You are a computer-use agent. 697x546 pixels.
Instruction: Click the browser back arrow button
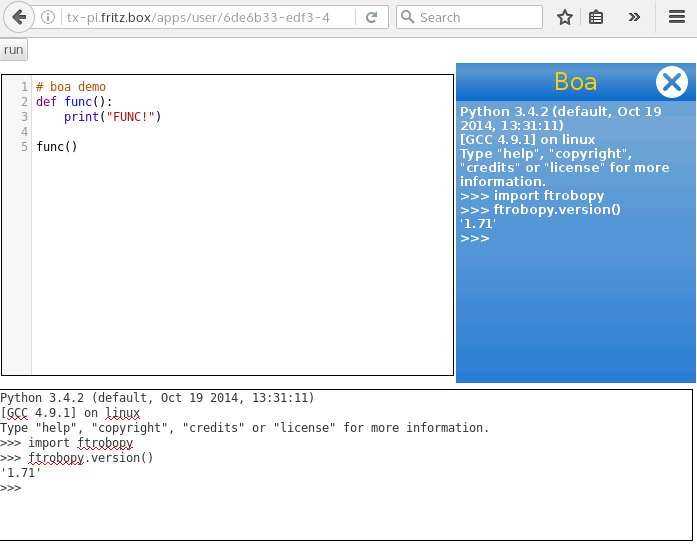18,17
